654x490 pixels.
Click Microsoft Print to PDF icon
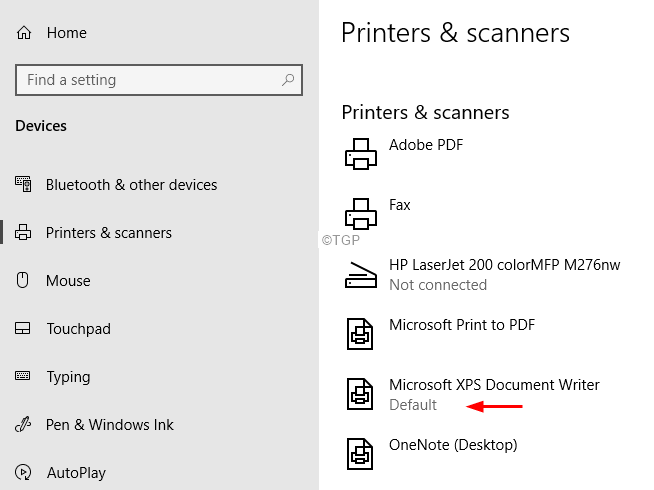(360, 334)
